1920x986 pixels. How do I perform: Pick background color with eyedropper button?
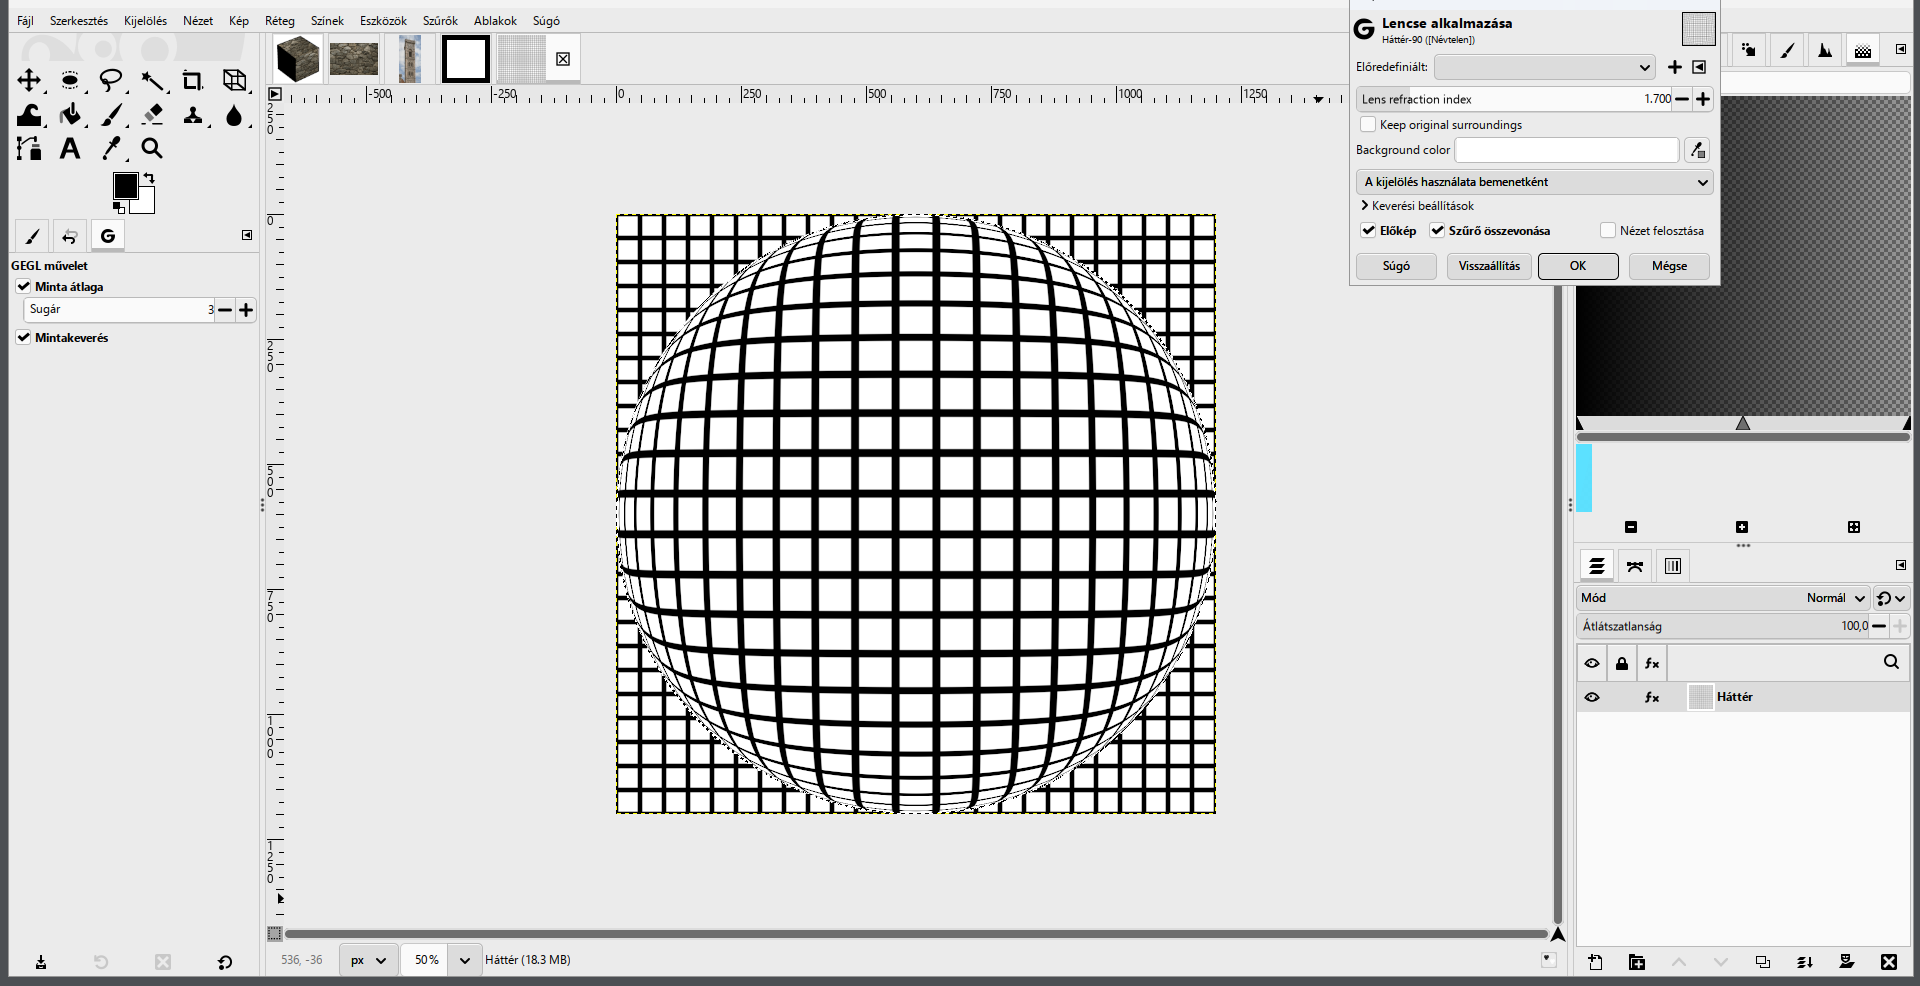(1697, 150)
